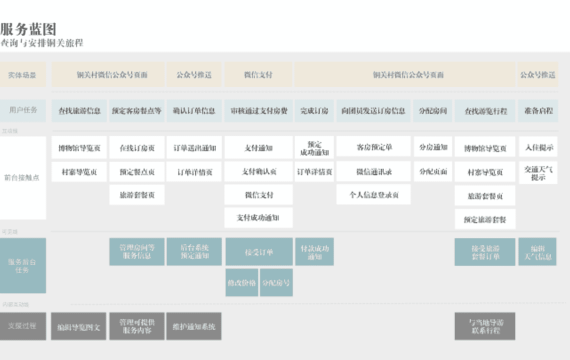Screen dimensions: 570x360
Task: Select the 订单送出通知 touchpoint box
Action: (194, 148)
